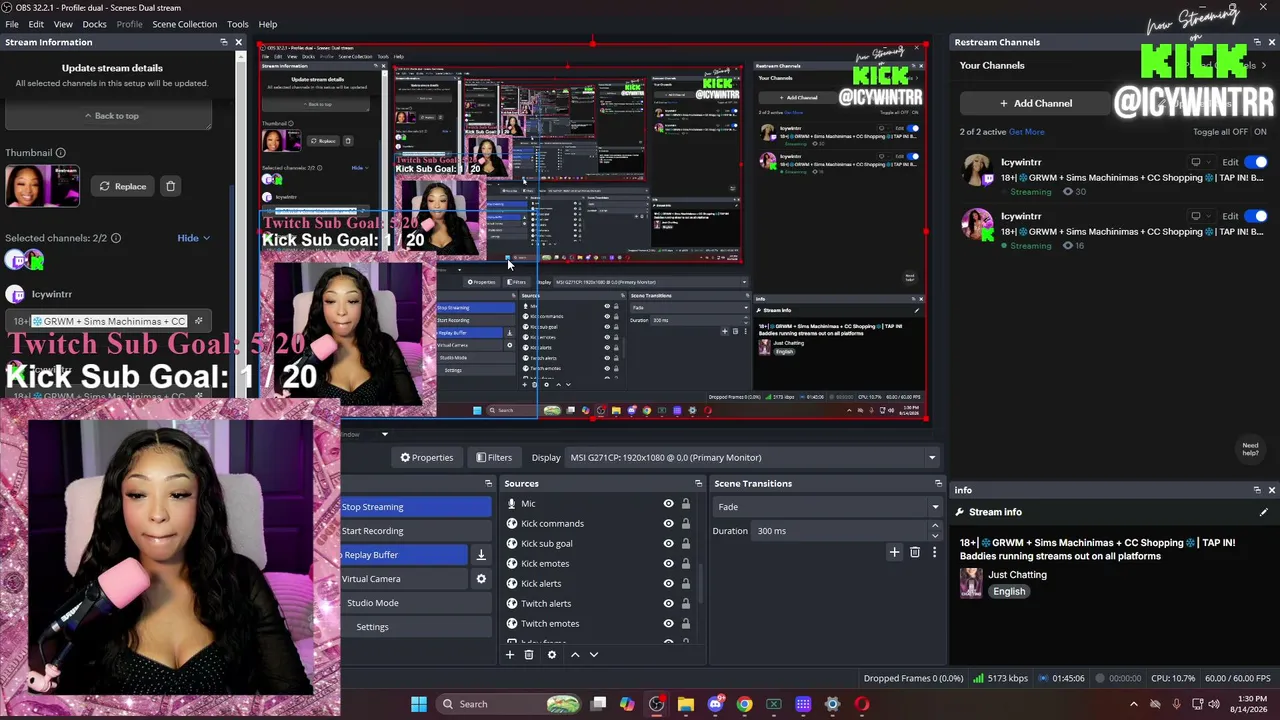Edit stream info with the pencil icon

(1263, 512)
